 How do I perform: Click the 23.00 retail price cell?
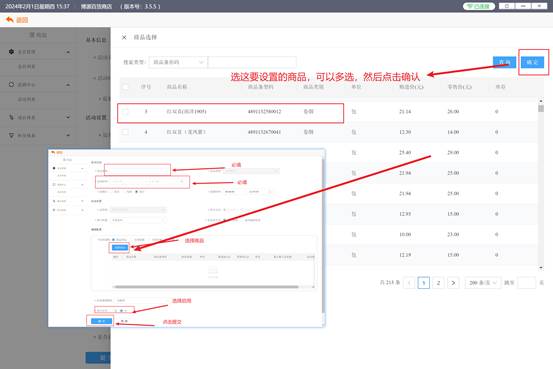453,234
